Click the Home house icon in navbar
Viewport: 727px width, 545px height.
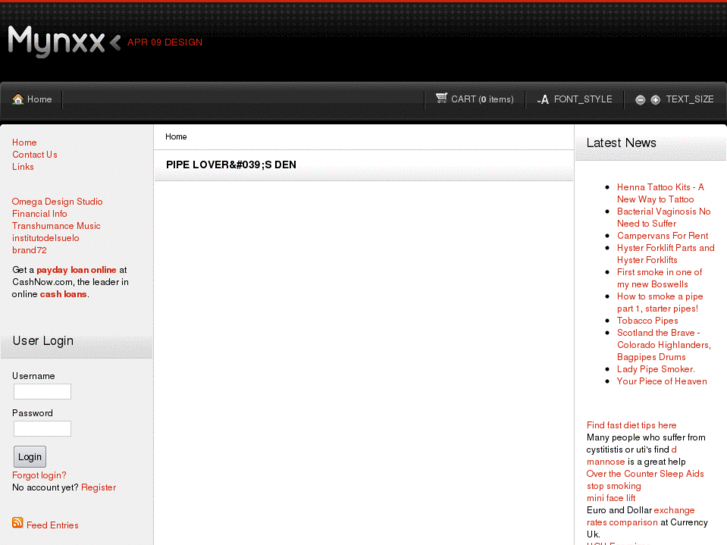coord(18,99)
